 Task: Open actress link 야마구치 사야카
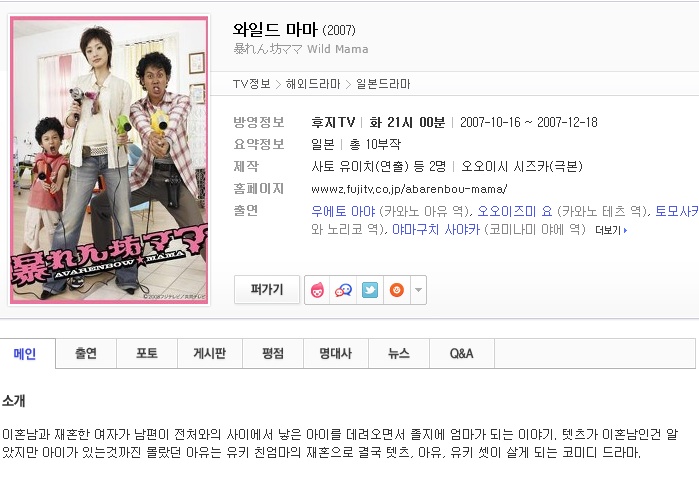point(436,230)
